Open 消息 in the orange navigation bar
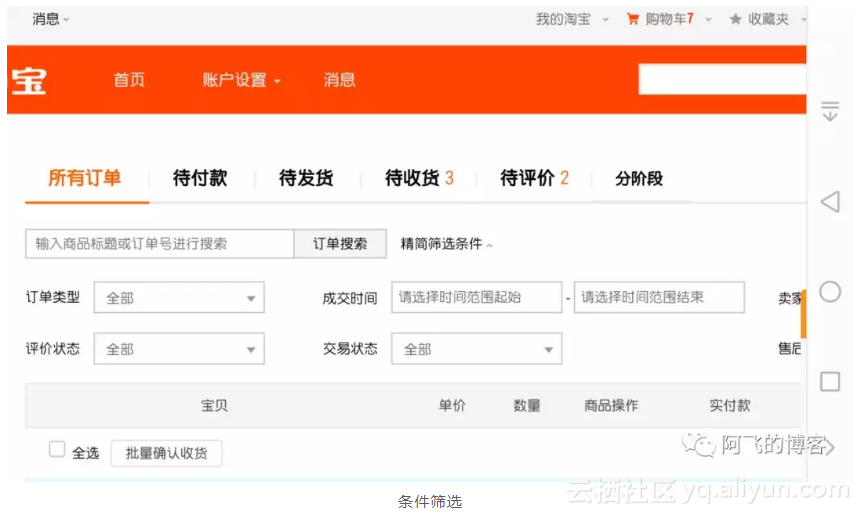 (339, 80)
